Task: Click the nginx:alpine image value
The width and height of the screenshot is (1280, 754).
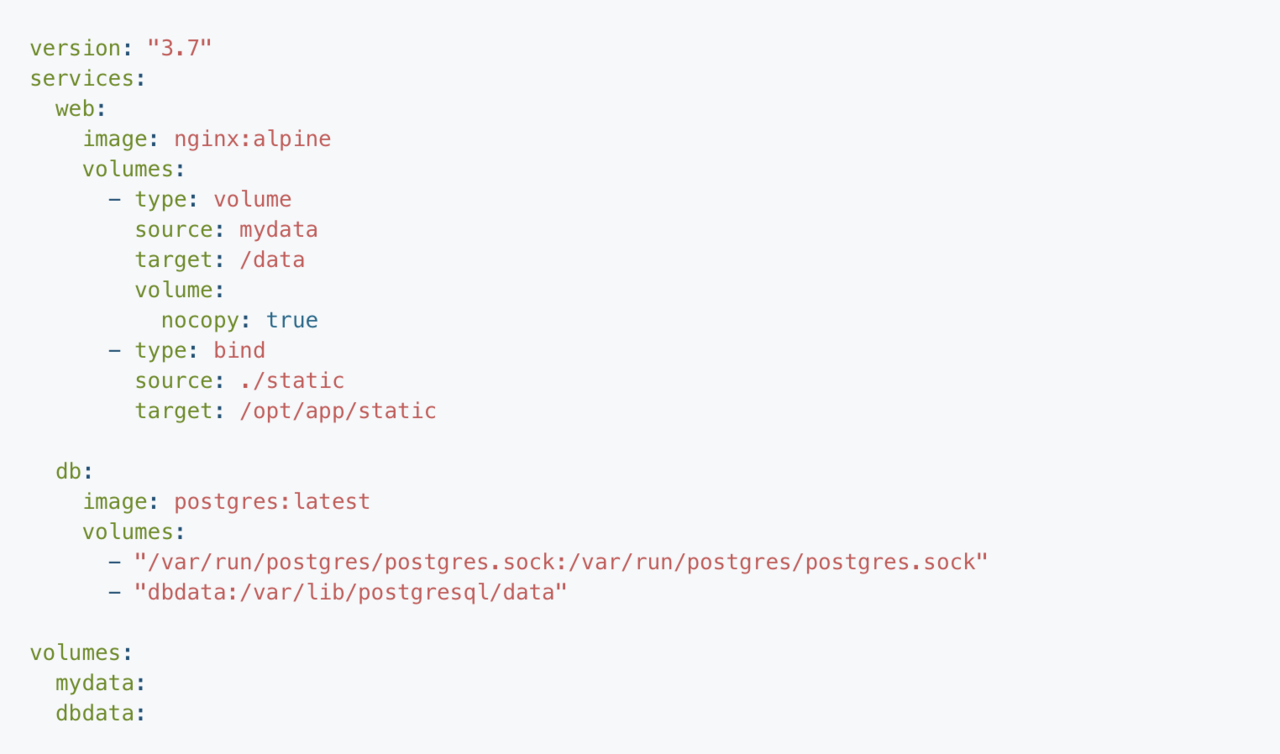Action: click(252, 139)
